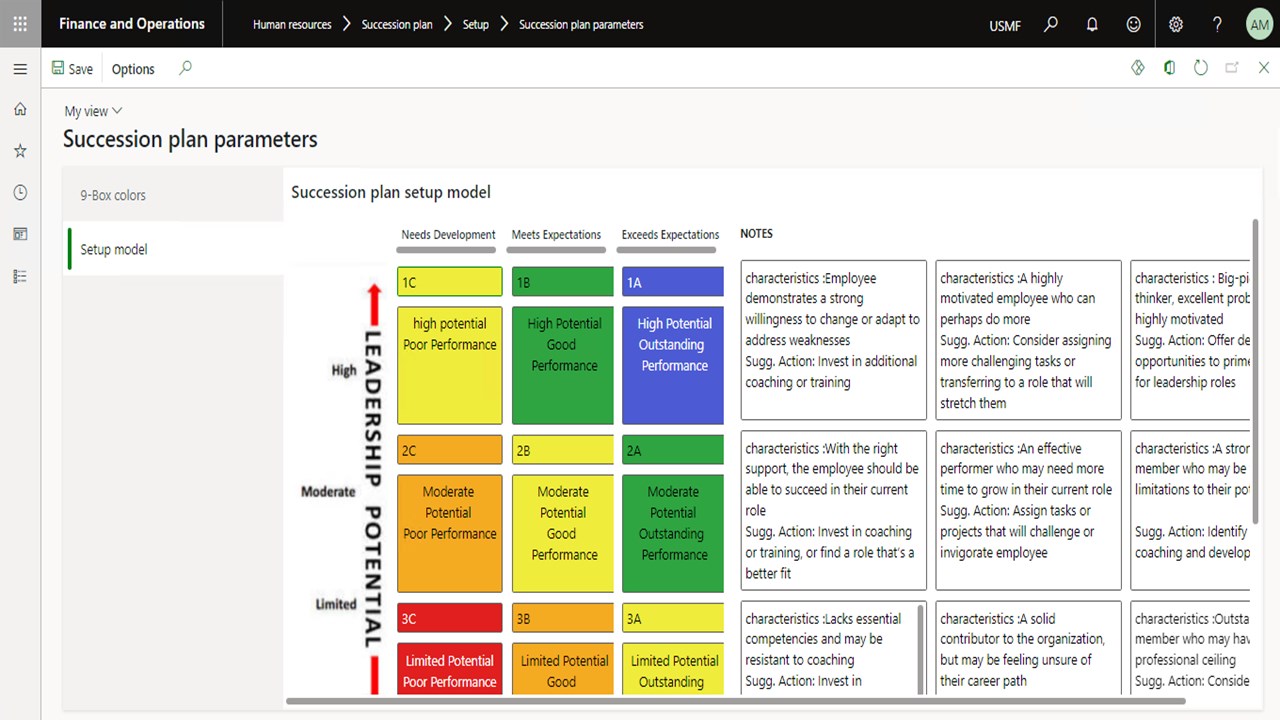Open notifications bell

tap(1092, 24)
